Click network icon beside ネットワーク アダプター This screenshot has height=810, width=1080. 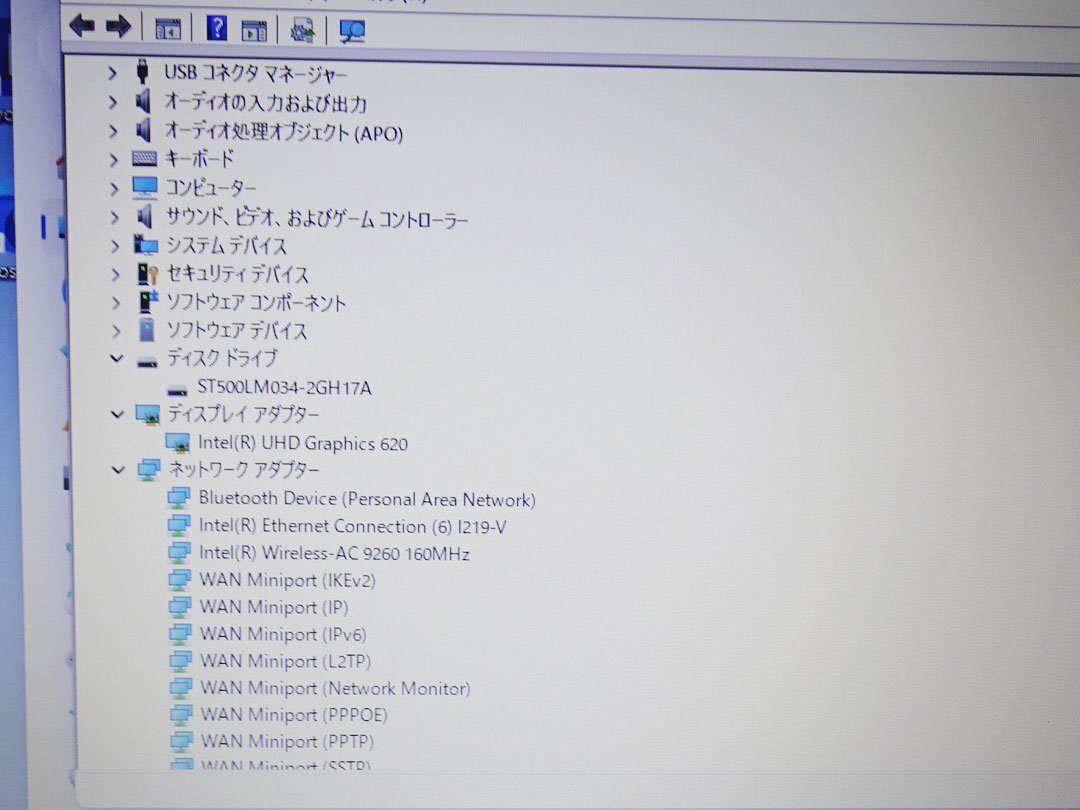pos(149,470)
